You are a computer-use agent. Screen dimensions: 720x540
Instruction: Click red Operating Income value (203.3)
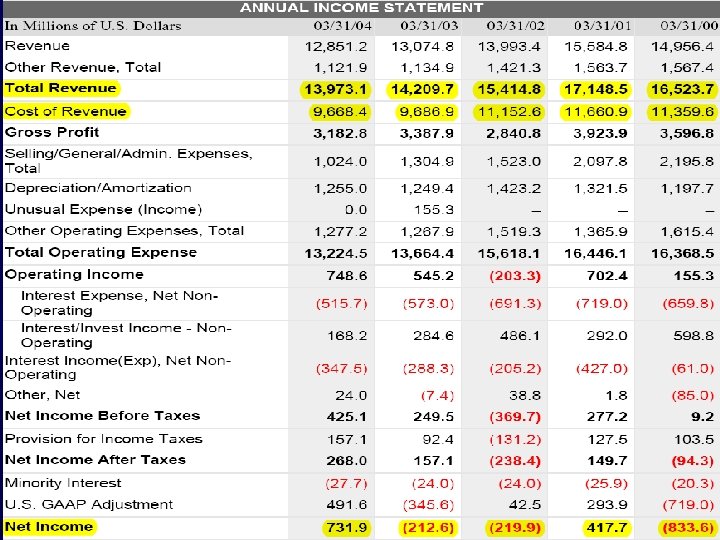point(515,276)
